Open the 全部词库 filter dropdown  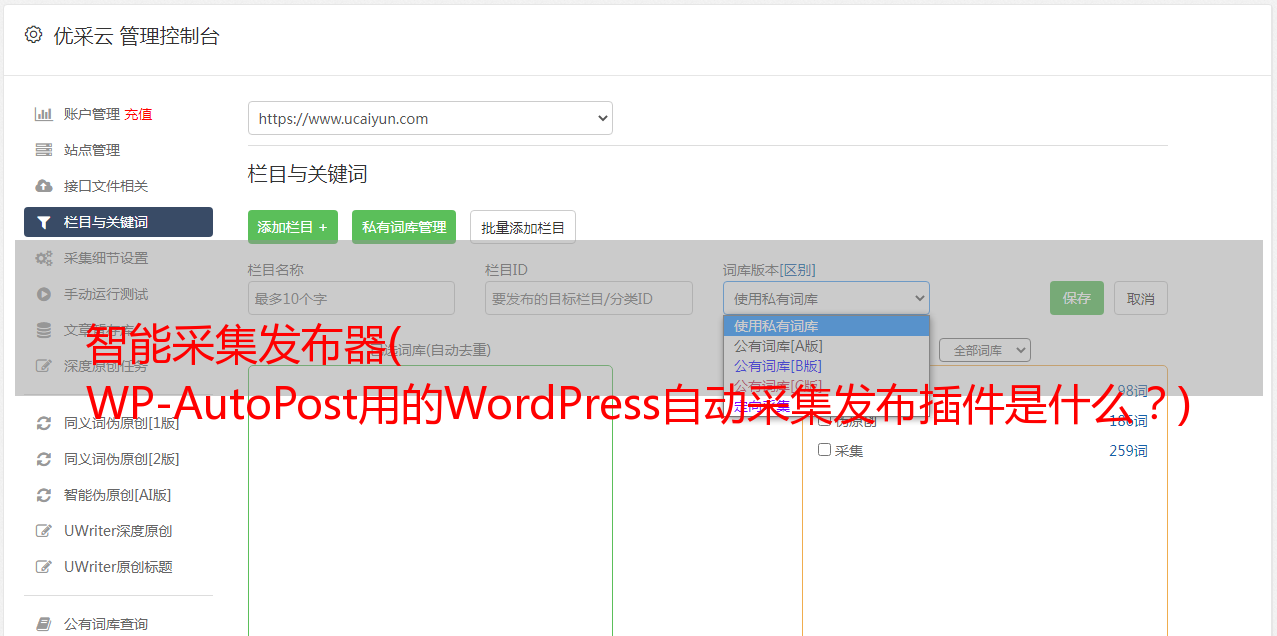click(985, 350)
